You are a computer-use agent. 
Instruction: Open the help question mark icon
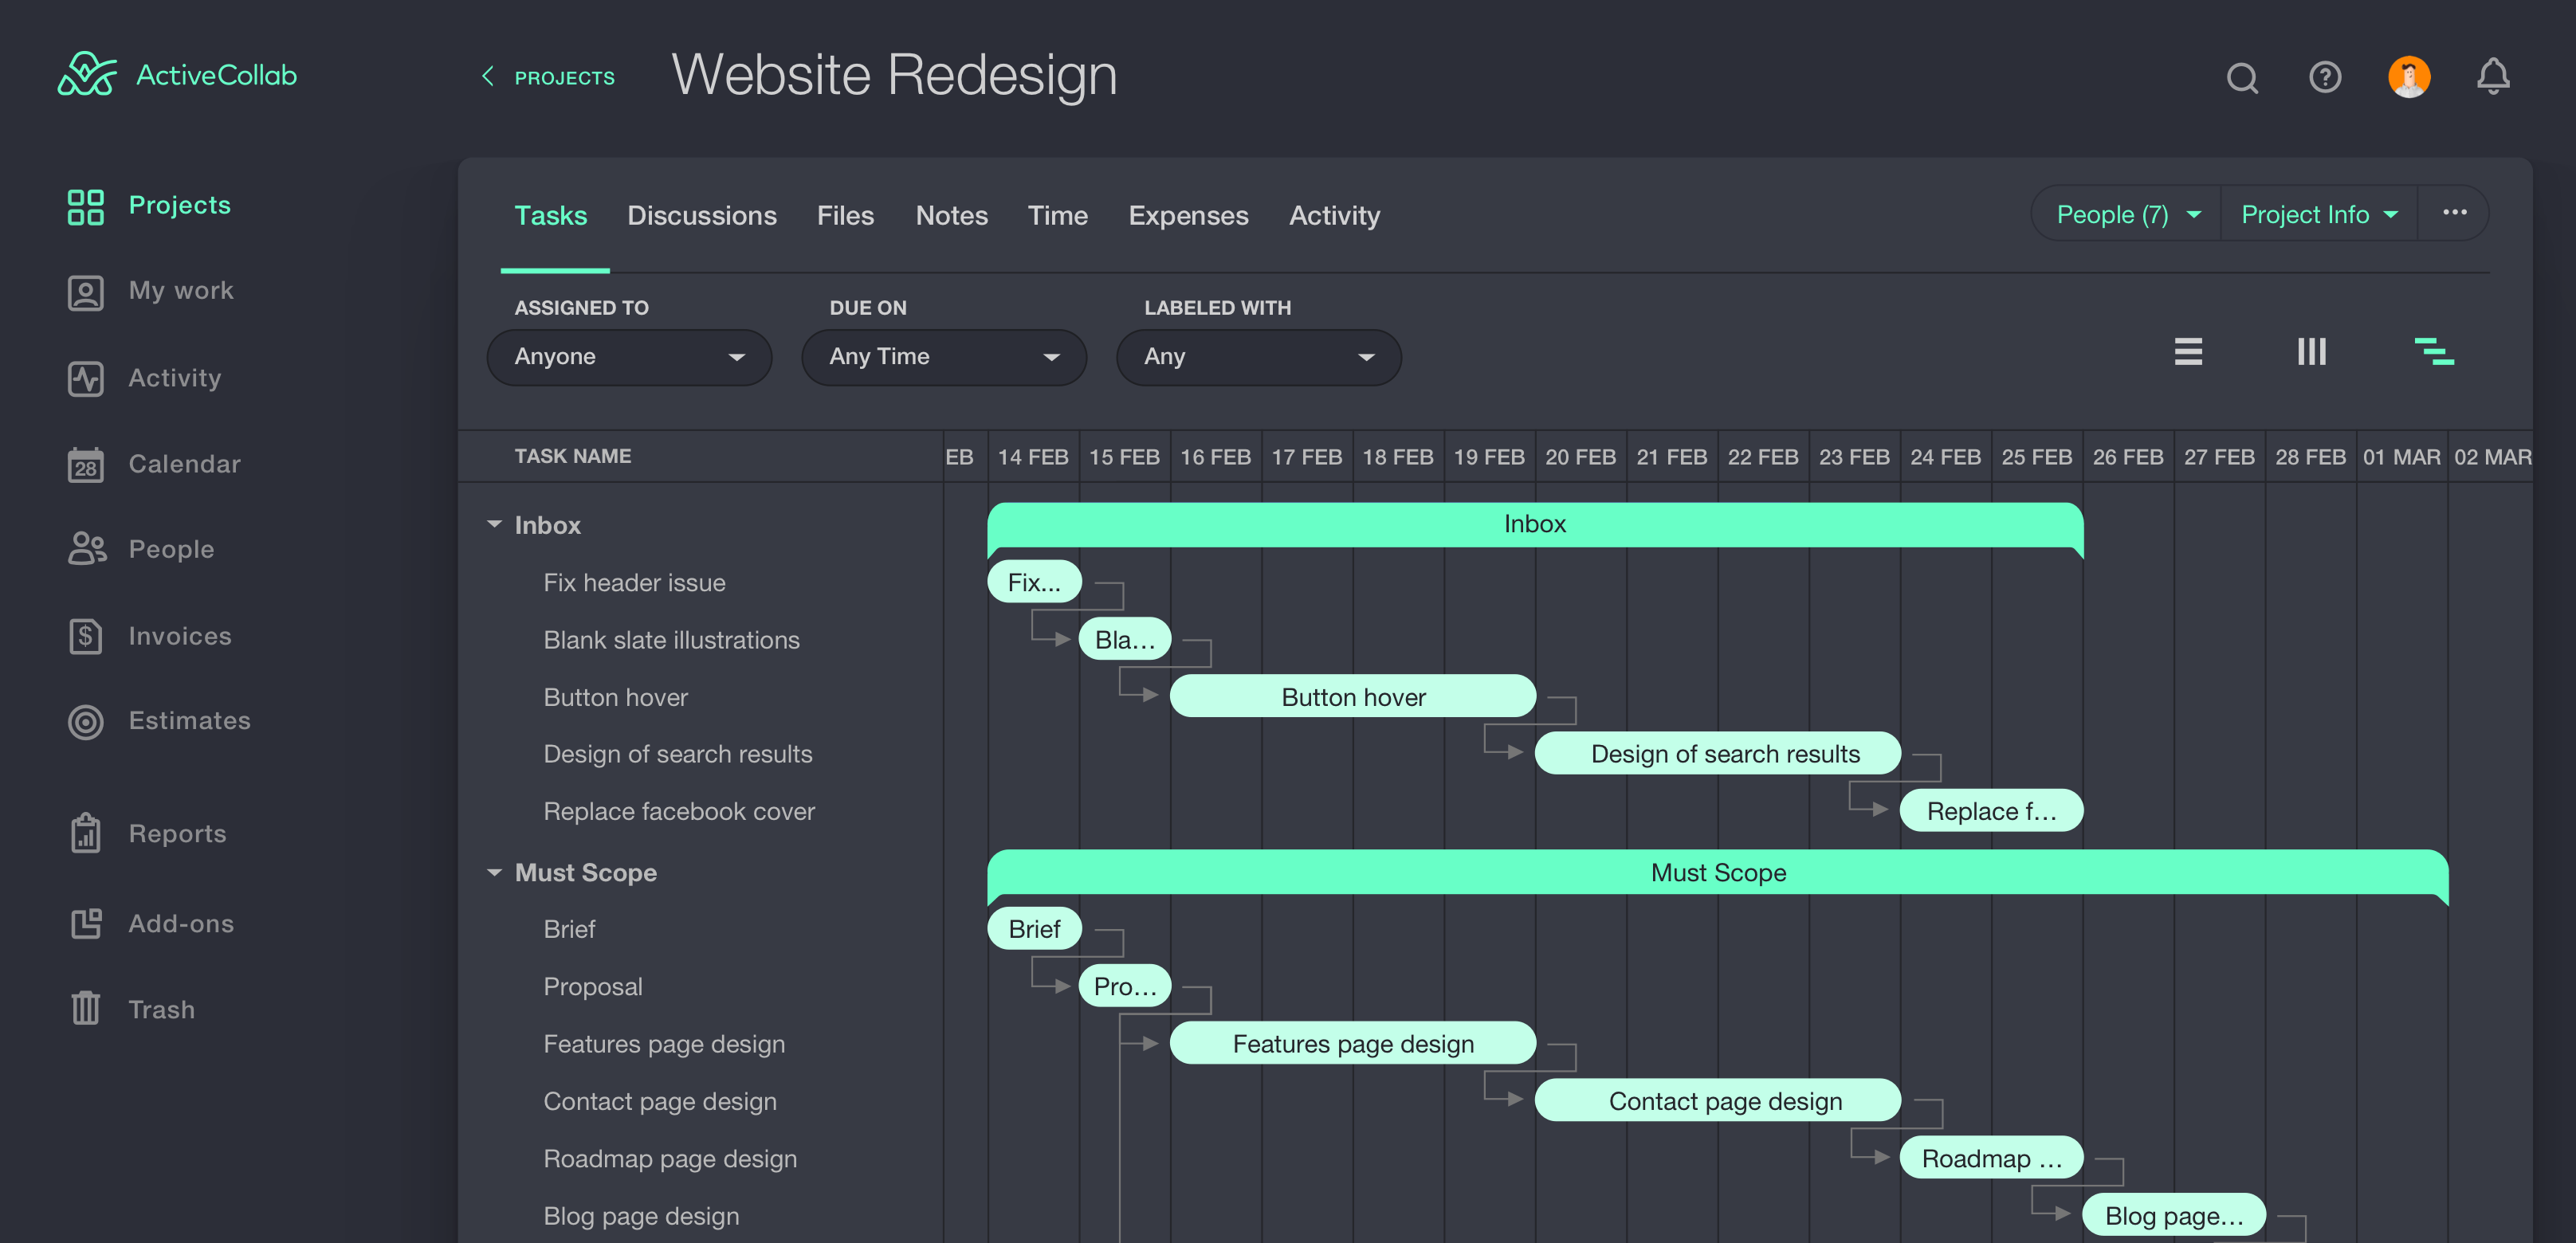[x=2325, y=77]
